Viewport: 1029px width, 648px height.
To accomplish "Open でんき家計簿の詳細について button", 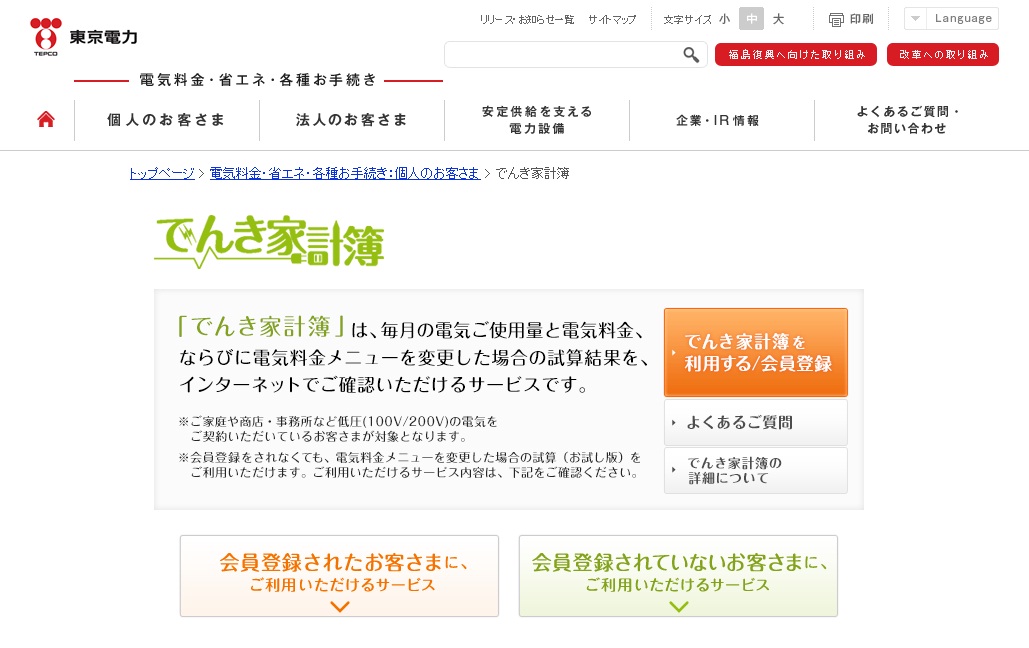I will click(756, 471).
